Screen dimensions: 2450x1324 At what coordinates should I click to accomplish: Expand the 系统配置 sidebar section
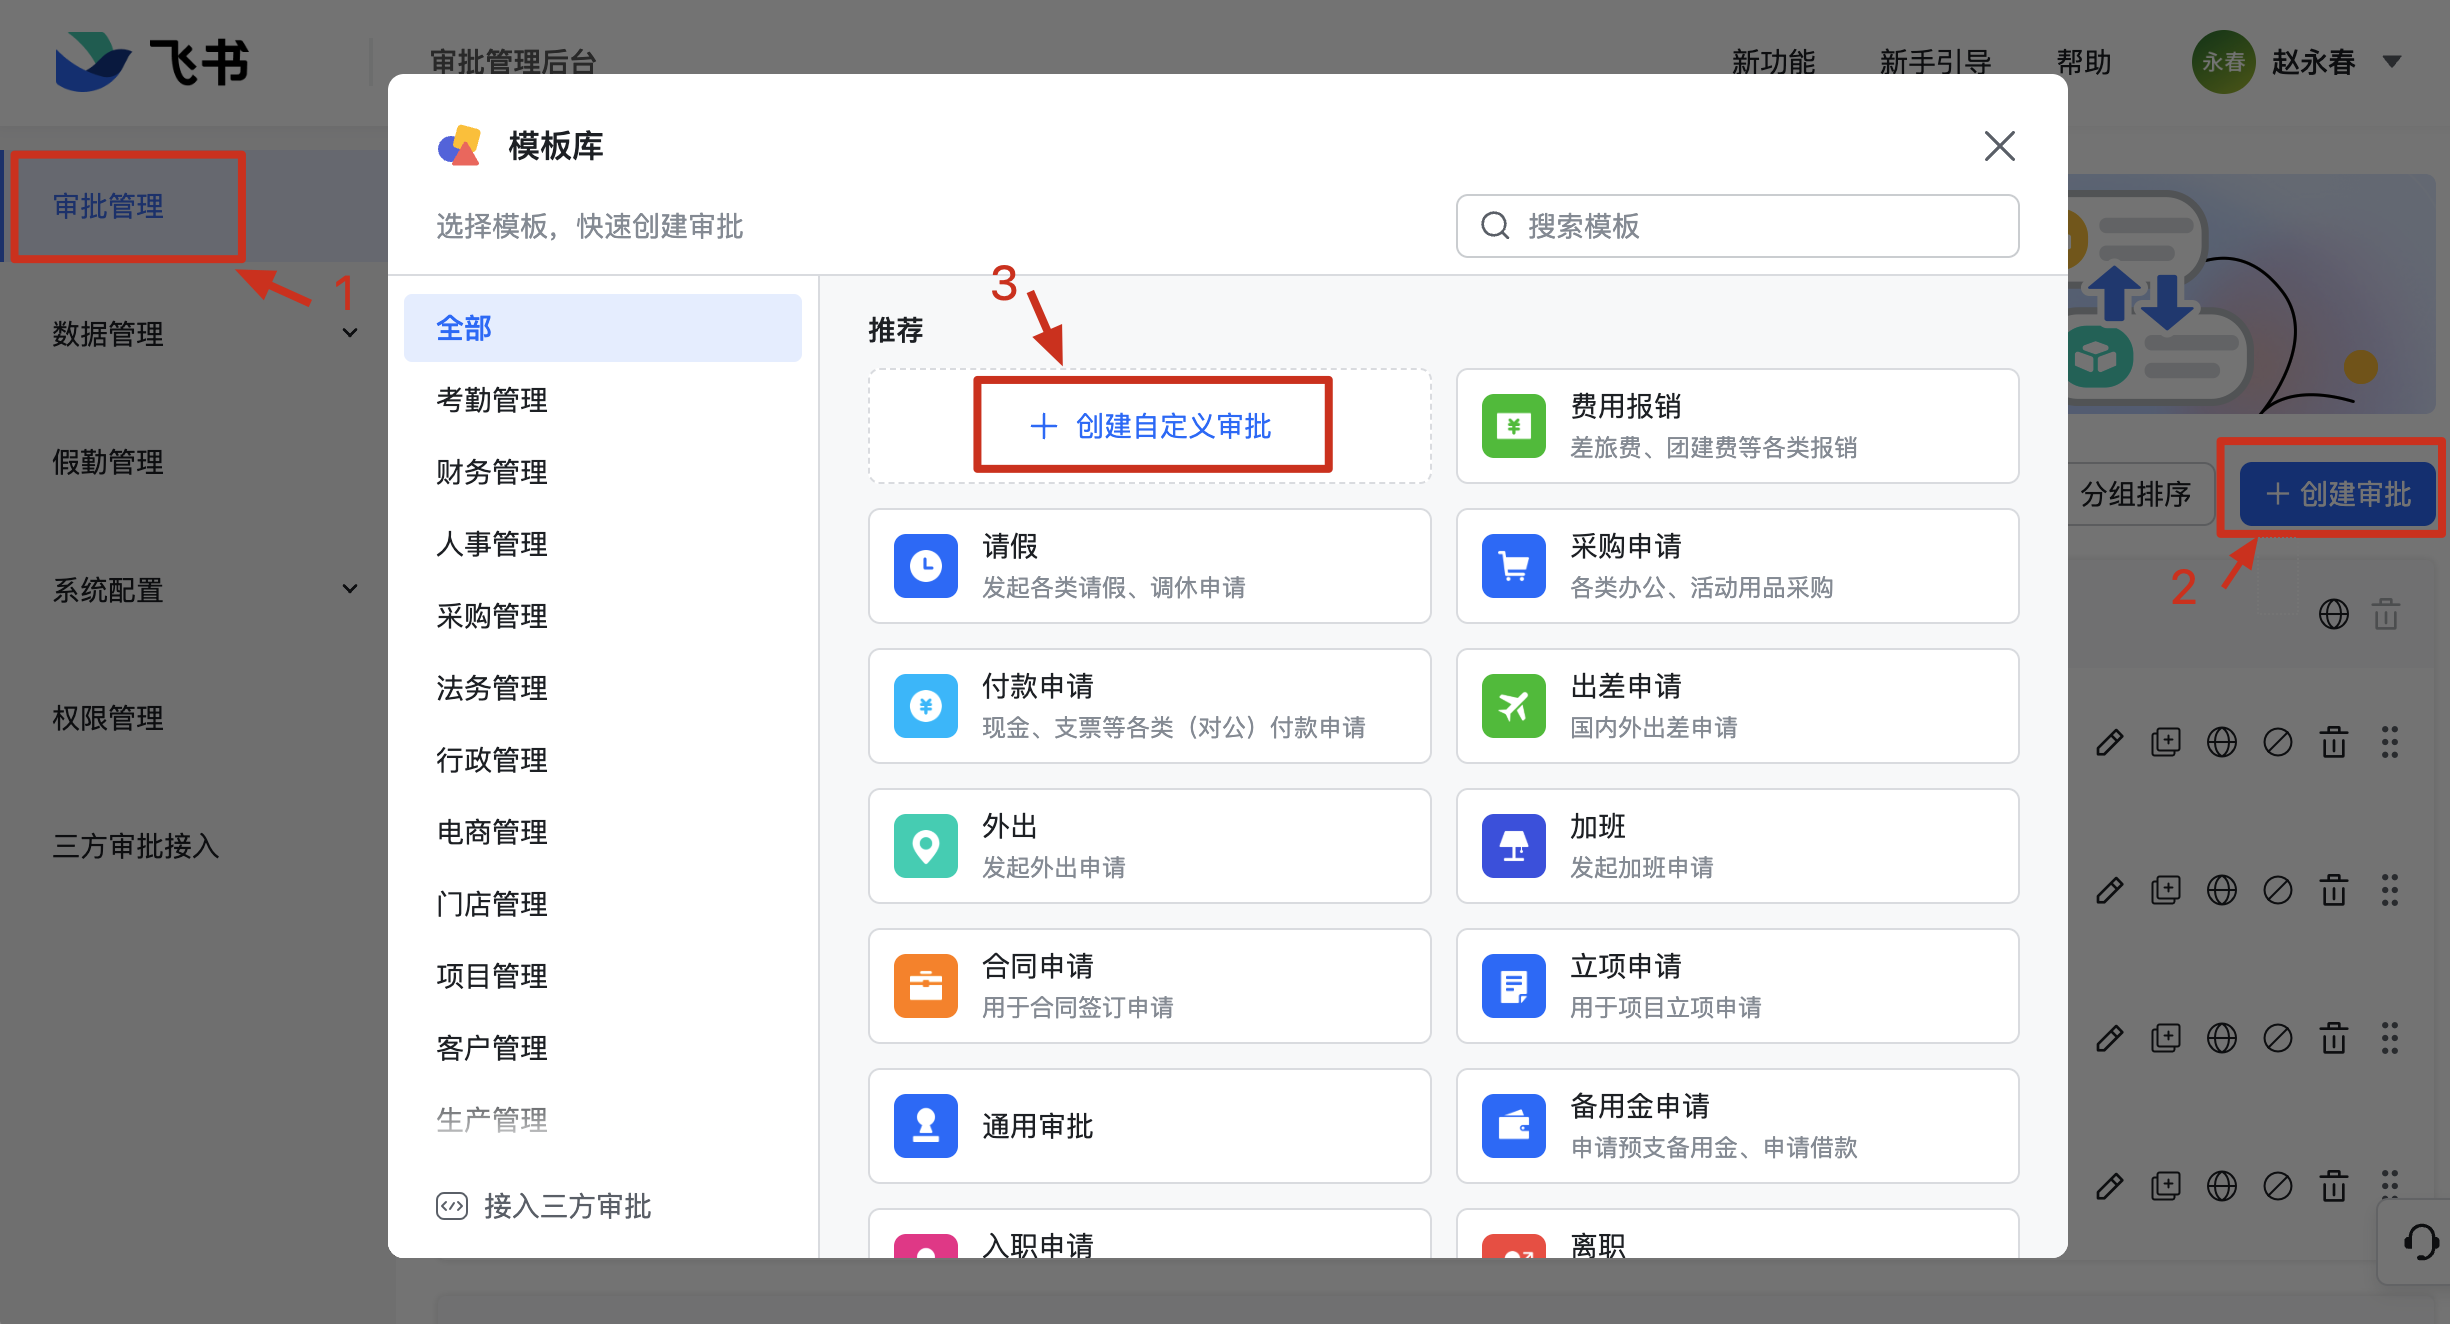(x=349, y=589)
